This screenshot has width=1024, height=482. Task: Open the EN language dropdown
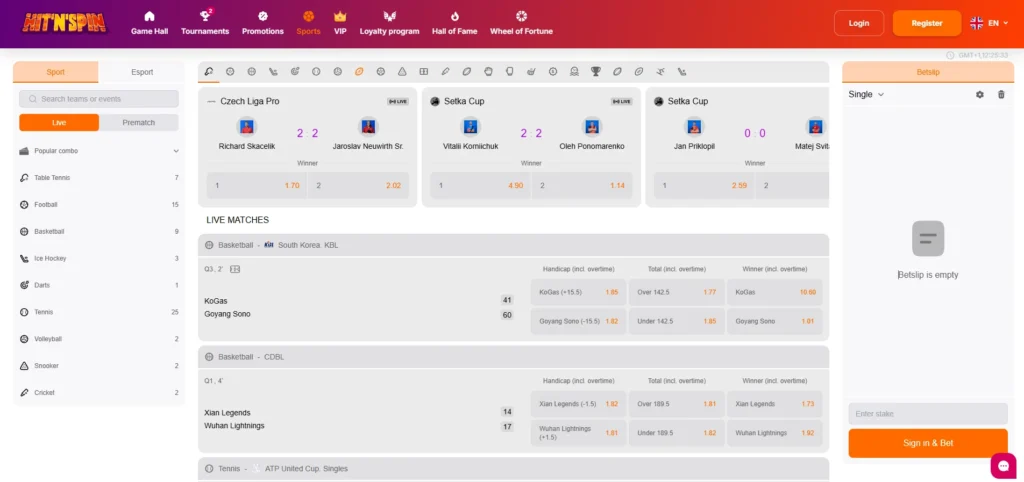pos(998,23)
